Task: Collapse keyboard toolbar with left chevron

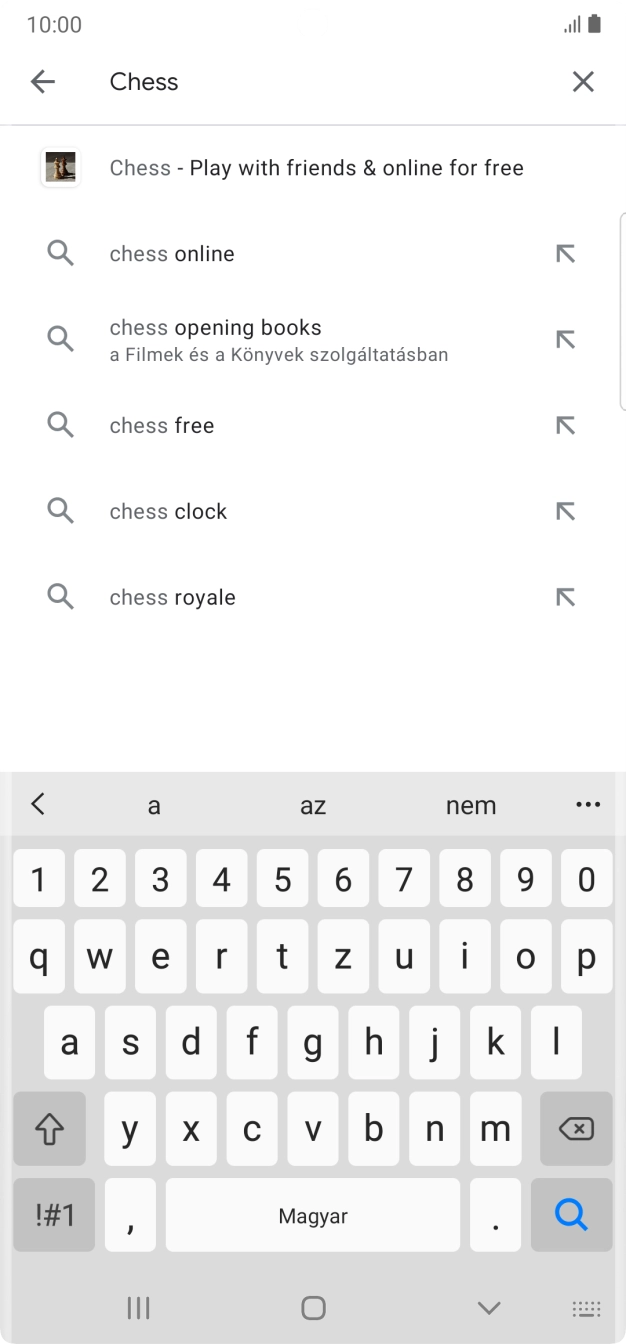Action: [x=38, y=804]
